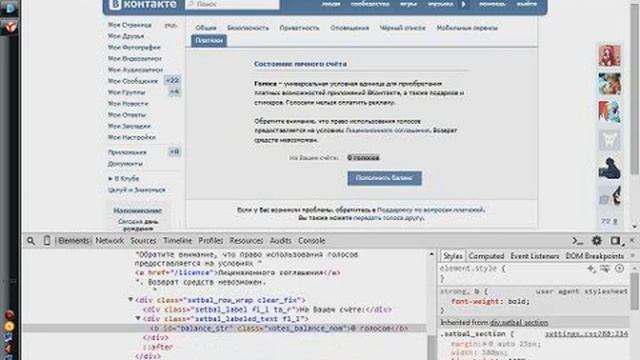Toggle device mode phone icon in DevTools
This screenshot has width=640, height=360.
click(x=47, y=241)
